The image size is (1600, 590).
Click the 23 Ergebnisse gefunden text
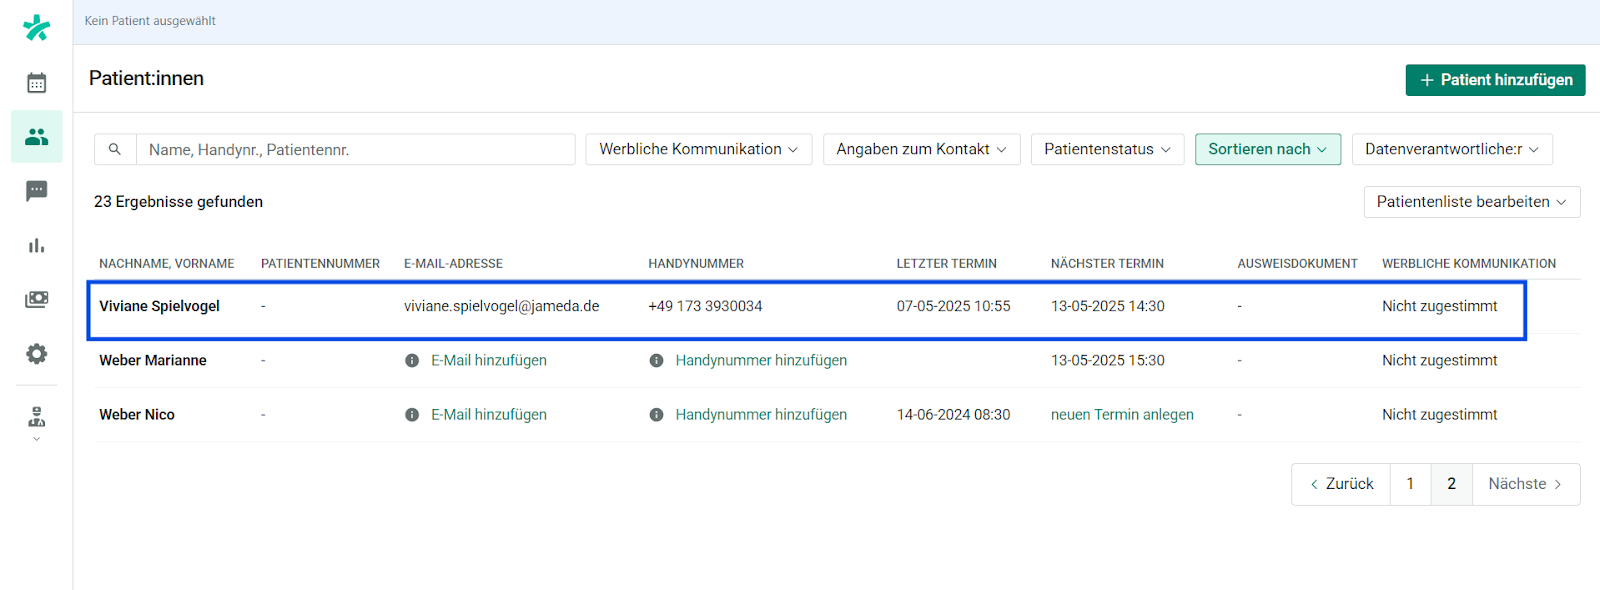178,202
